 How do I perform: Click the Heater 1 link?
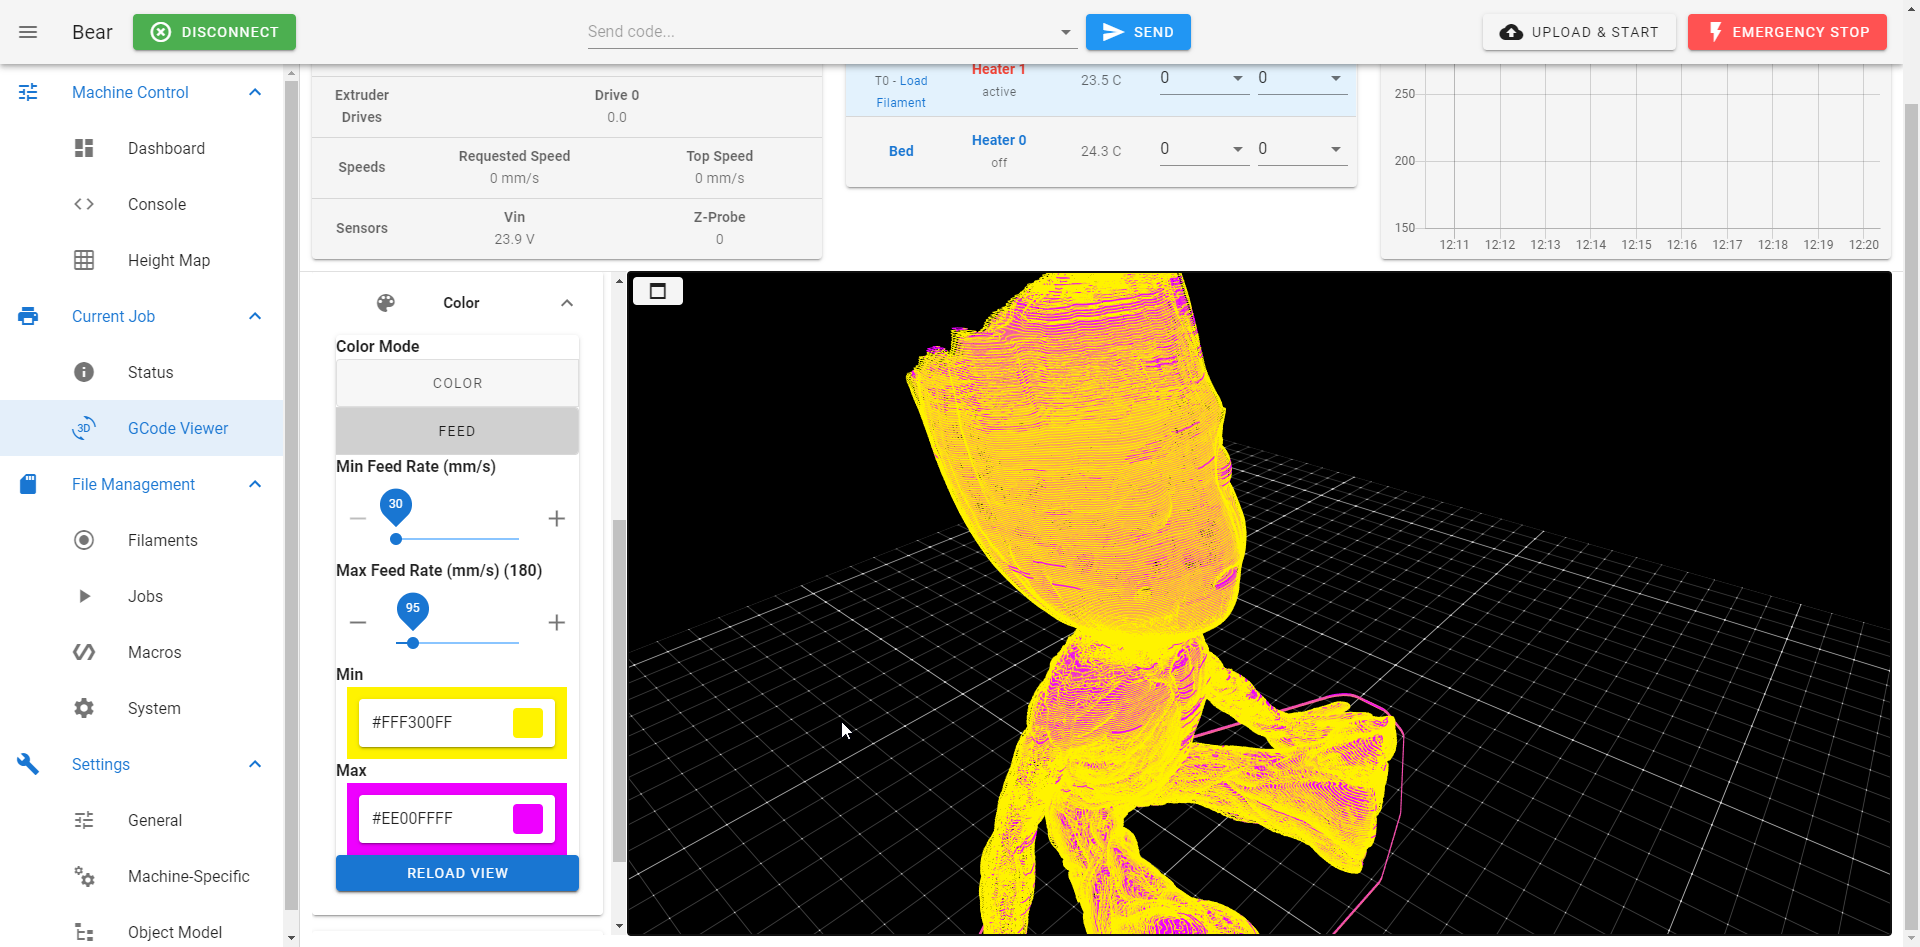[x=999, y=70]
